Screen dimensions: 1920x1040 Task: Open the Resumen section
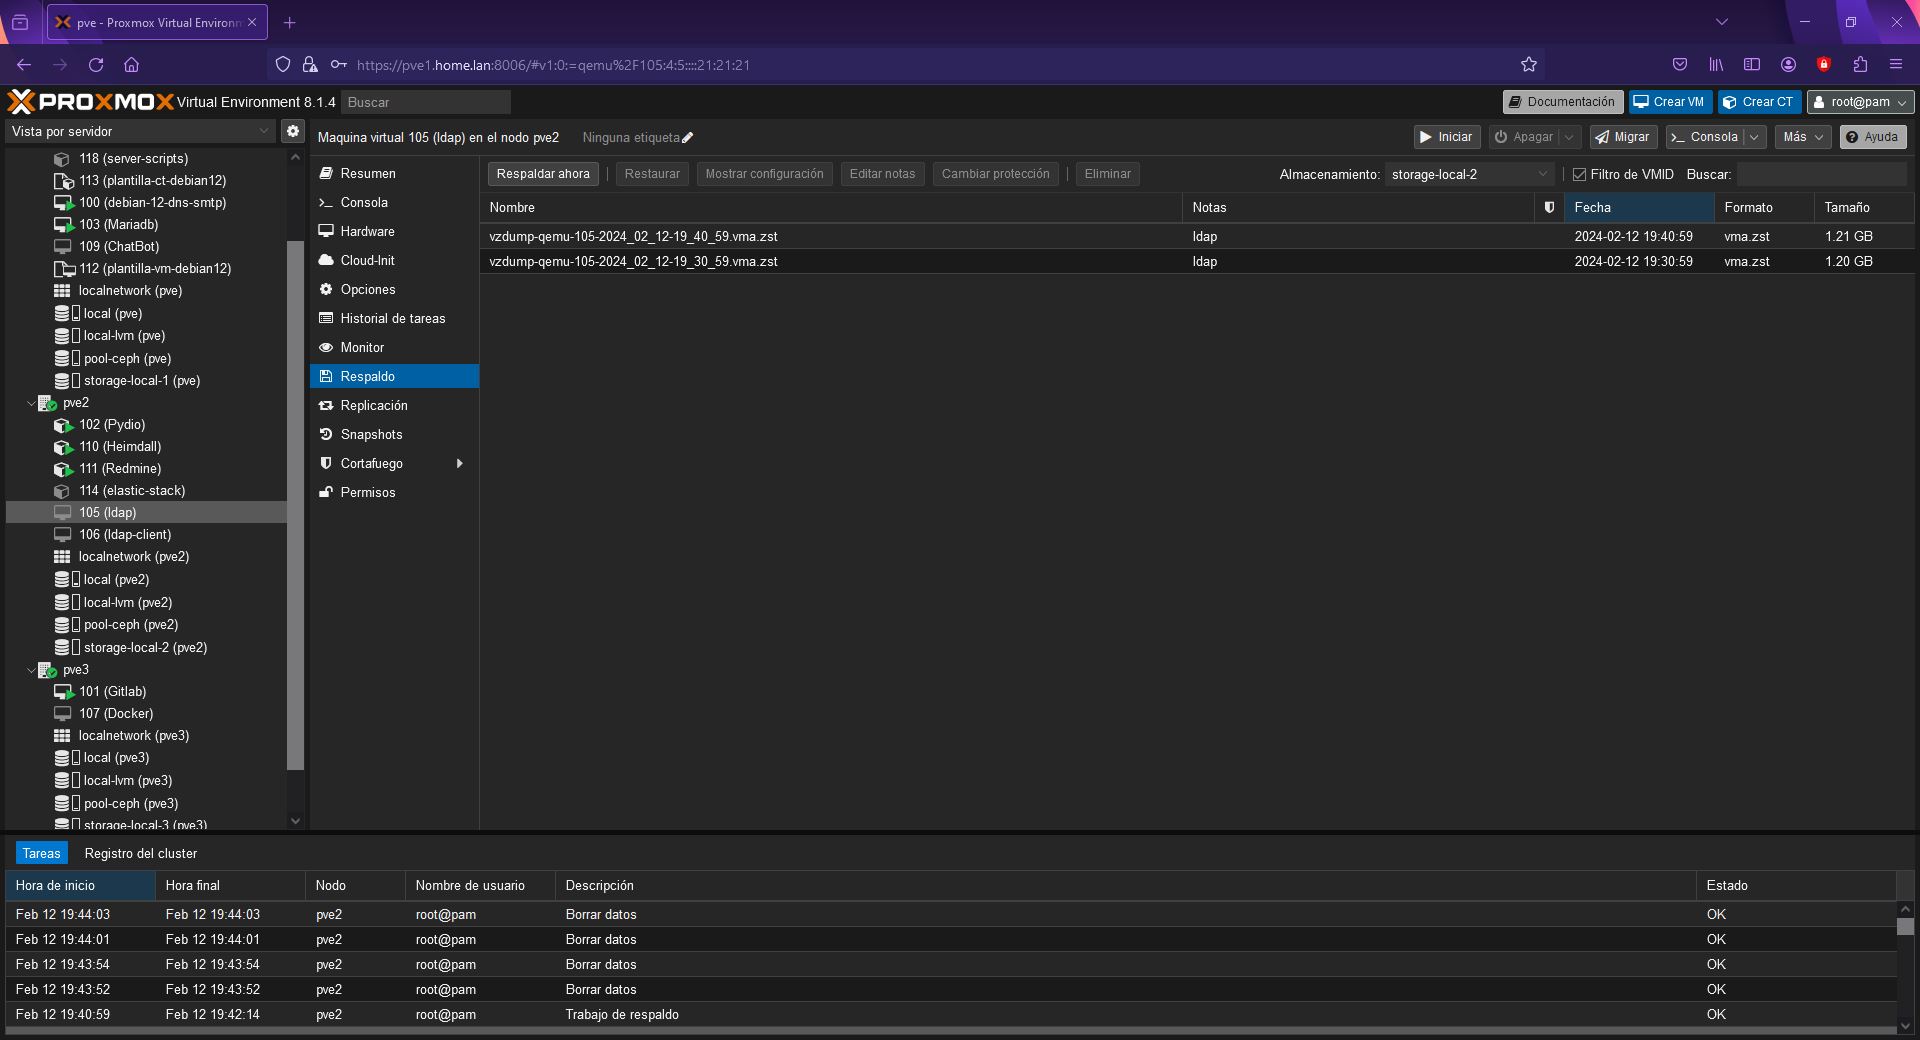point(394,173)
